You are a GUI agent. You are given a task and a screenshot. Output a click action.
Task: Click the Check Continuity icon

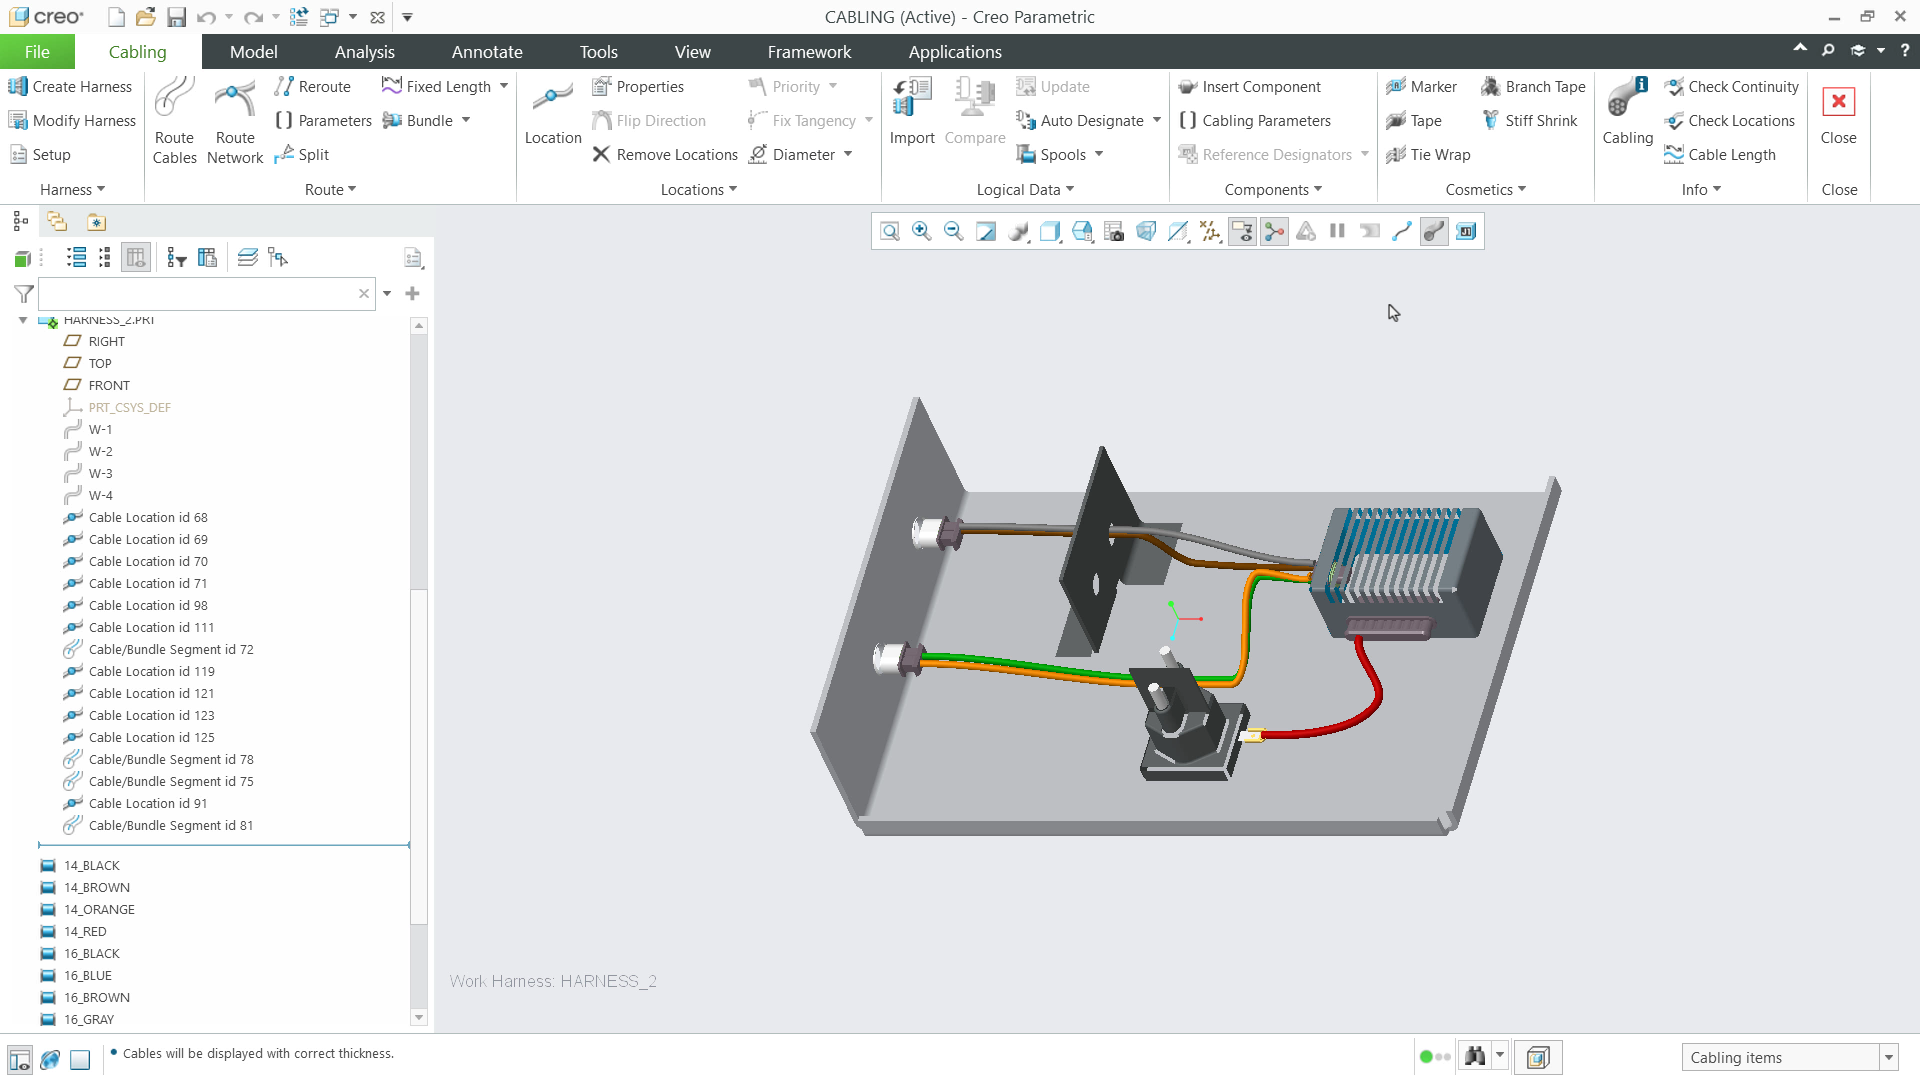point(1674,87)
